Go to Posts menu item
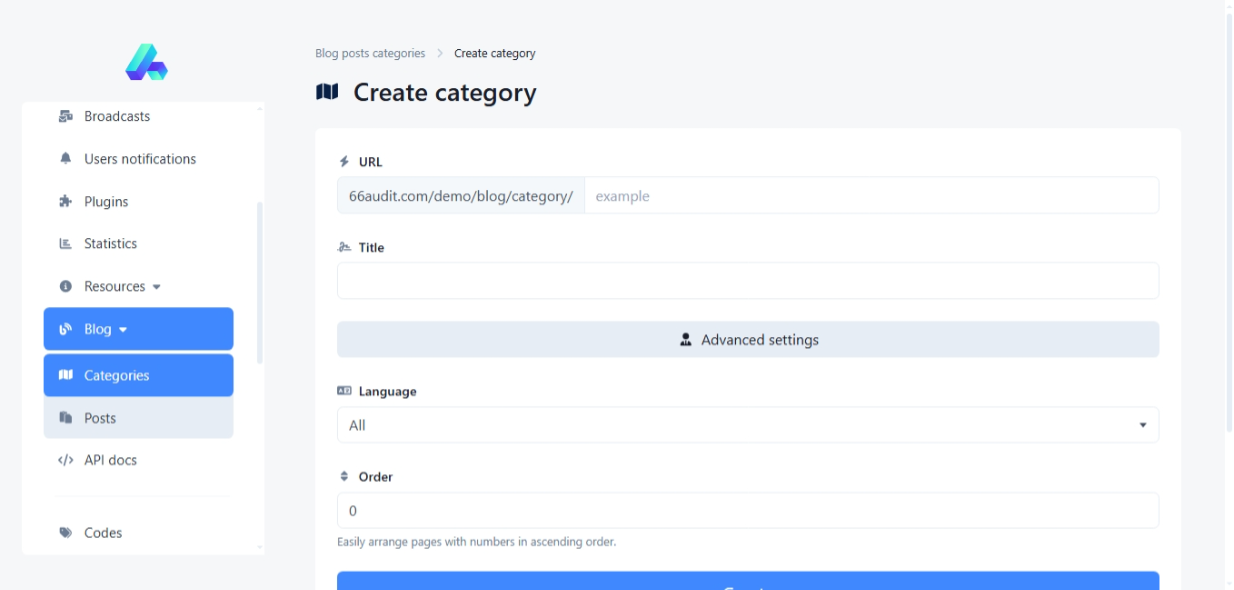 (100, 418)
